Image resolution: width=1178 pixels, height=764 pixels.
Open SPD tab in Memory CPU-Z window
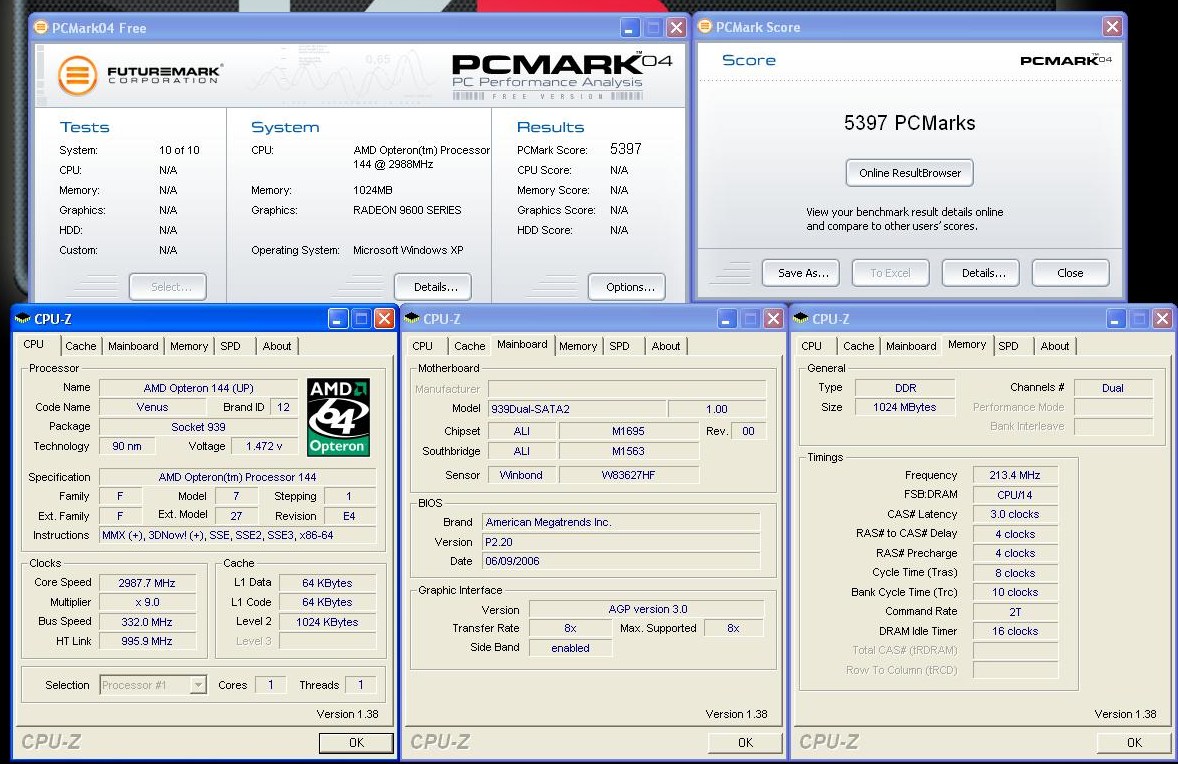click(x=1008, y=346)
